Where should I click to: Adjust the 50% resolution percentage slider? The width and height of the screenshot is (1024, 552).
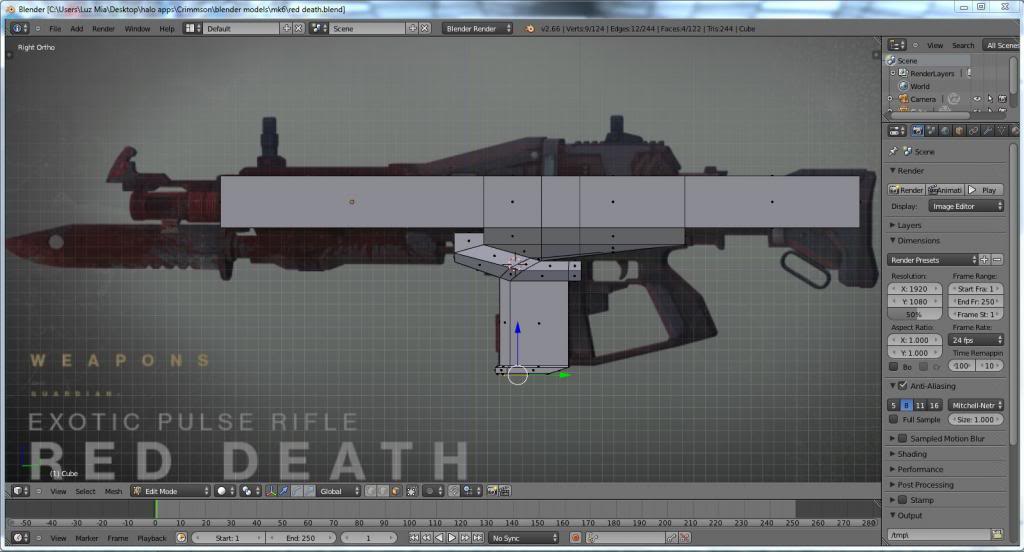914,315
